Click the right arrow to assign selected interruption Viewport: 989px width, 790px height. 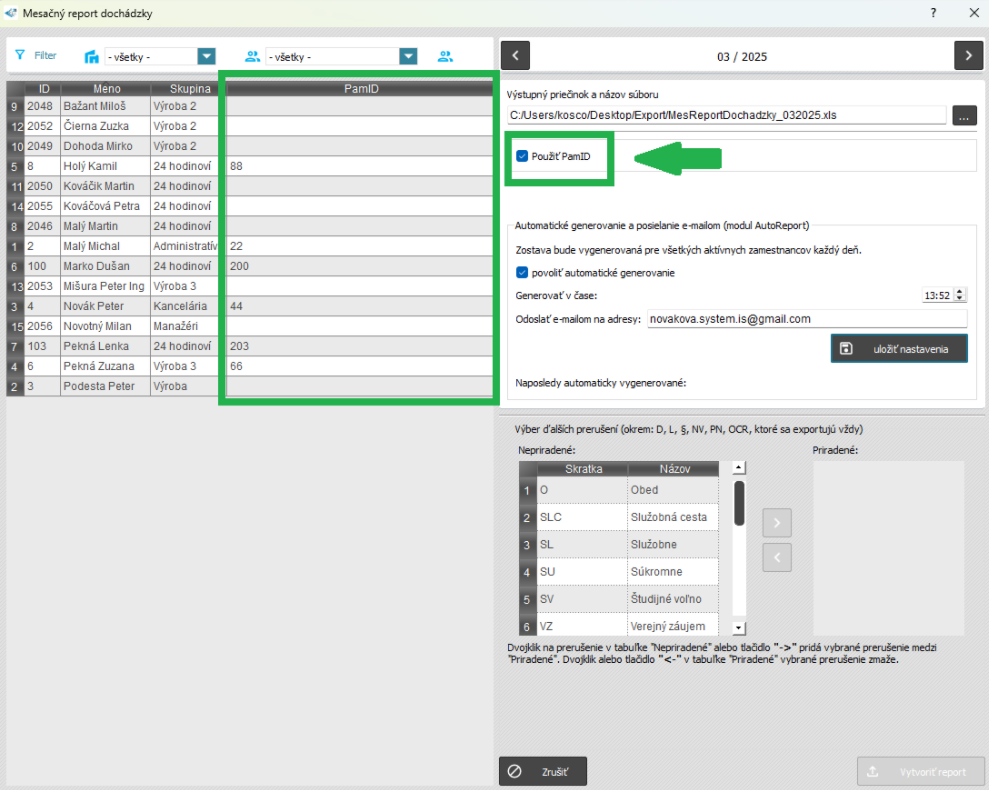tap(777, 522)
